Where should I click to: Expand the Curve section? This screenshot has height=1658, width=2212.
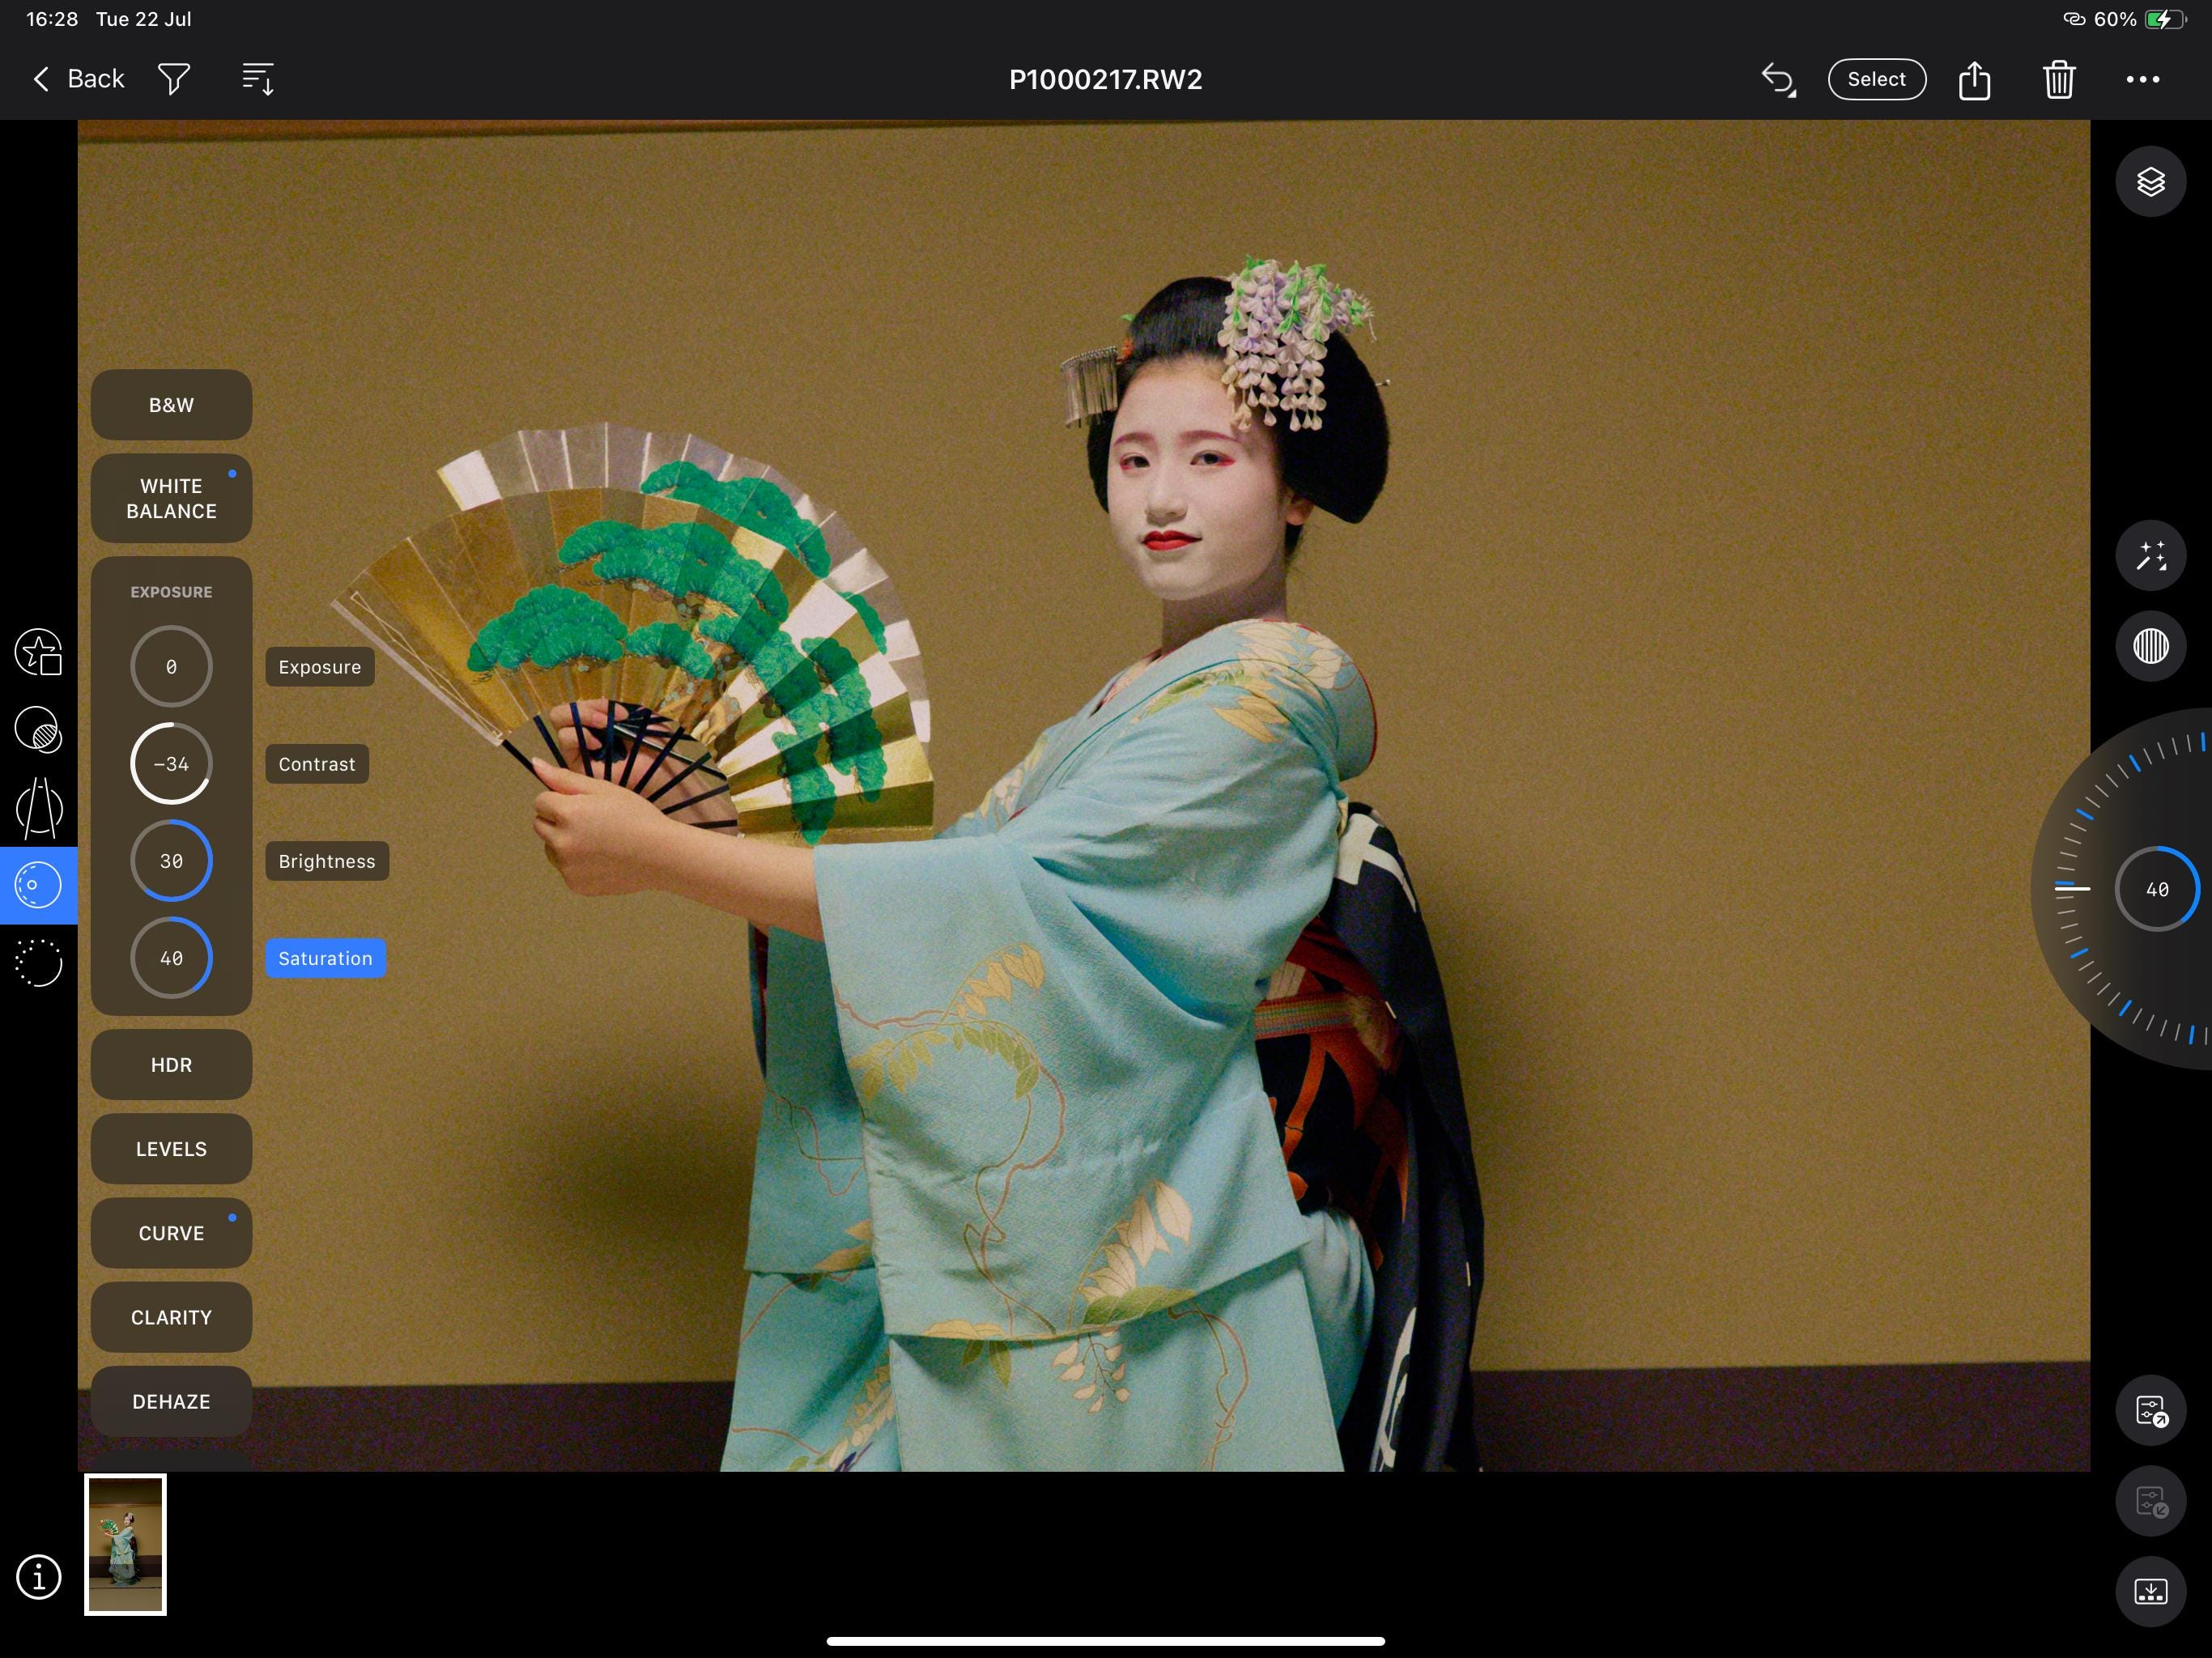coord(171,1233)
